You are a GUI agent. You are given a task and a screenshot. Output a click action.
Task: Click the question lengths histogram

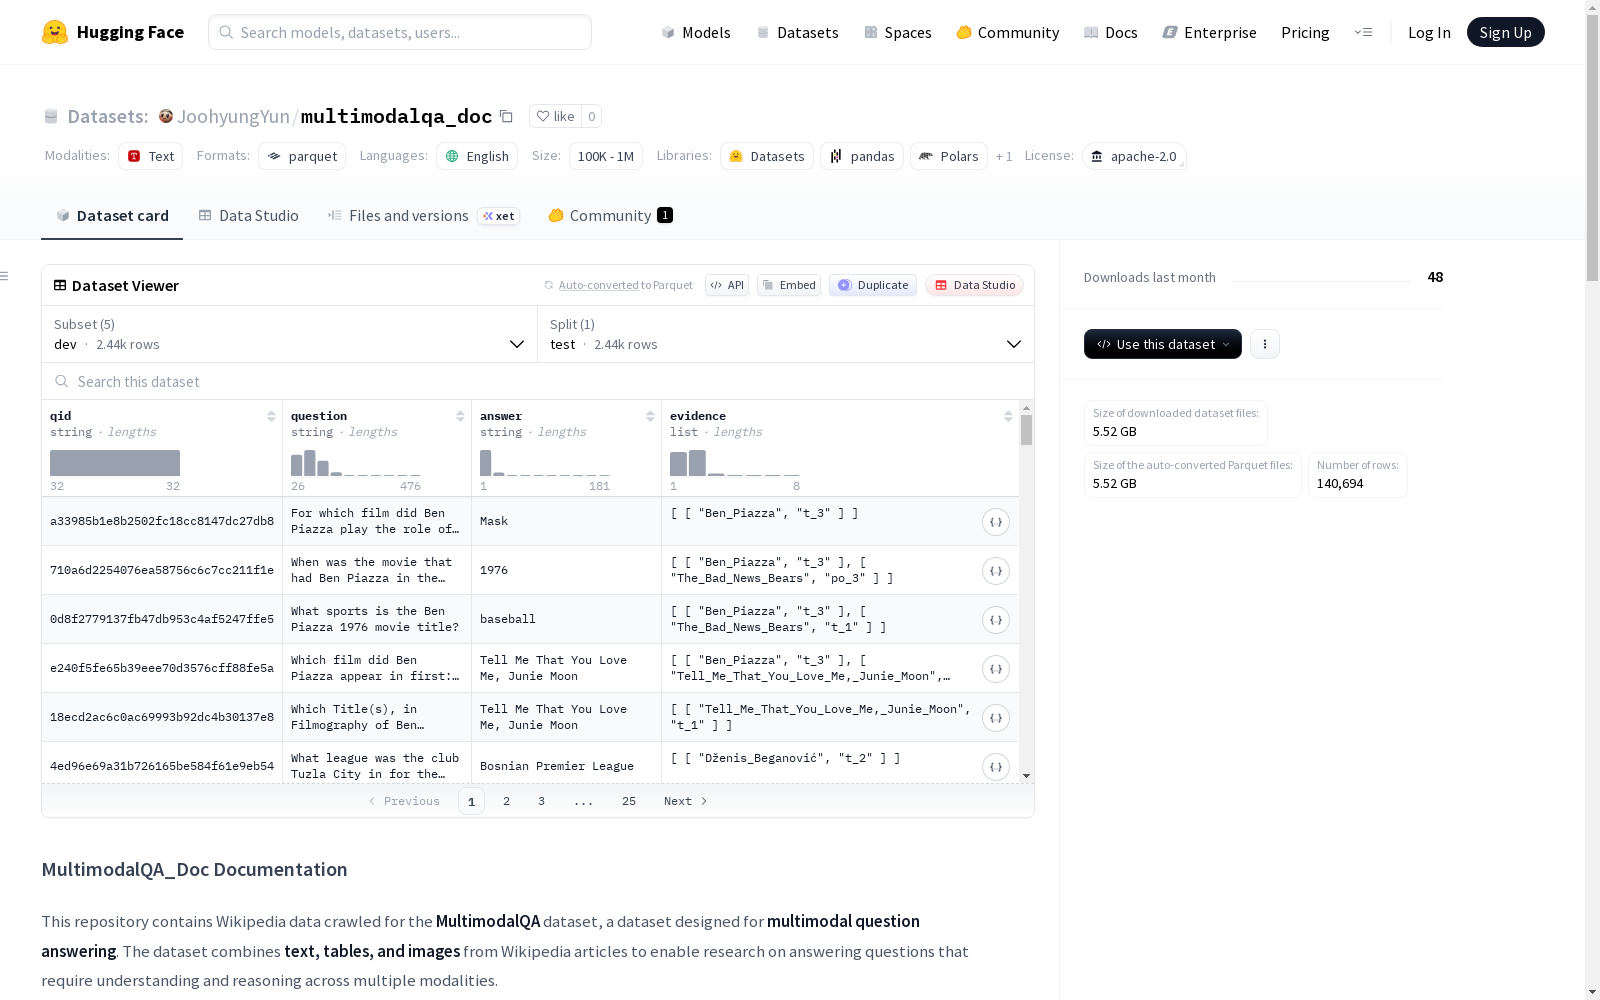click(355, 463)
